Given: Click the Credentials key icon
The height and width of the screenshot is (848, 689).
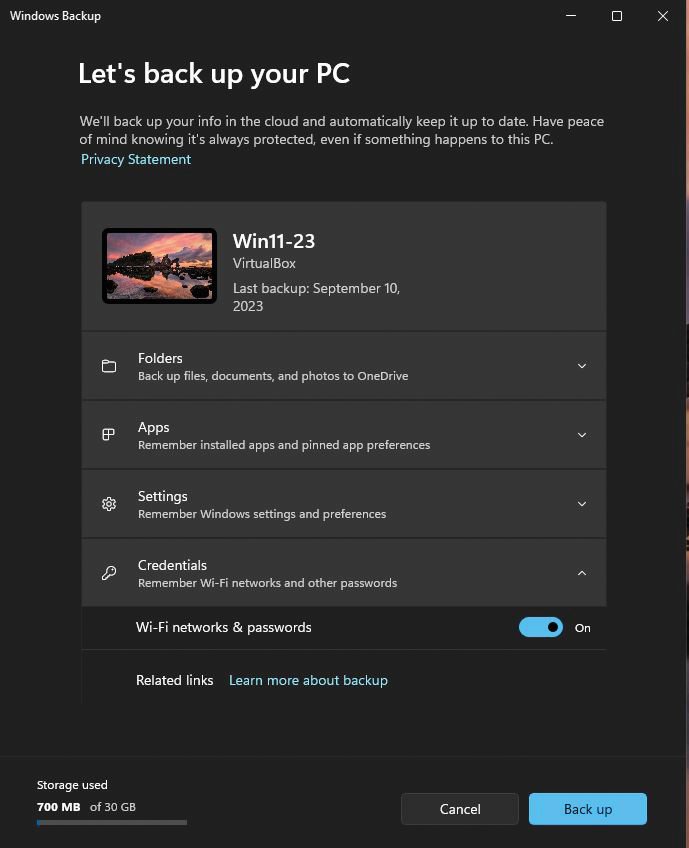Looking at the screenshot, I should pyautogui.click(x=109, y=573).
